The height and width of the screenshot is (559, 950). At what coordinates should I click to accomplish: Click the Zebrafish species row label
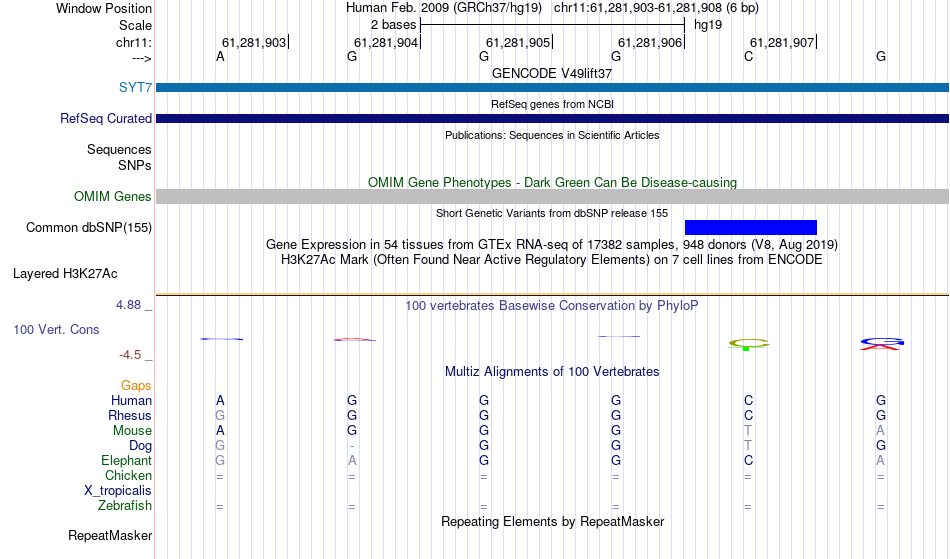125,505
